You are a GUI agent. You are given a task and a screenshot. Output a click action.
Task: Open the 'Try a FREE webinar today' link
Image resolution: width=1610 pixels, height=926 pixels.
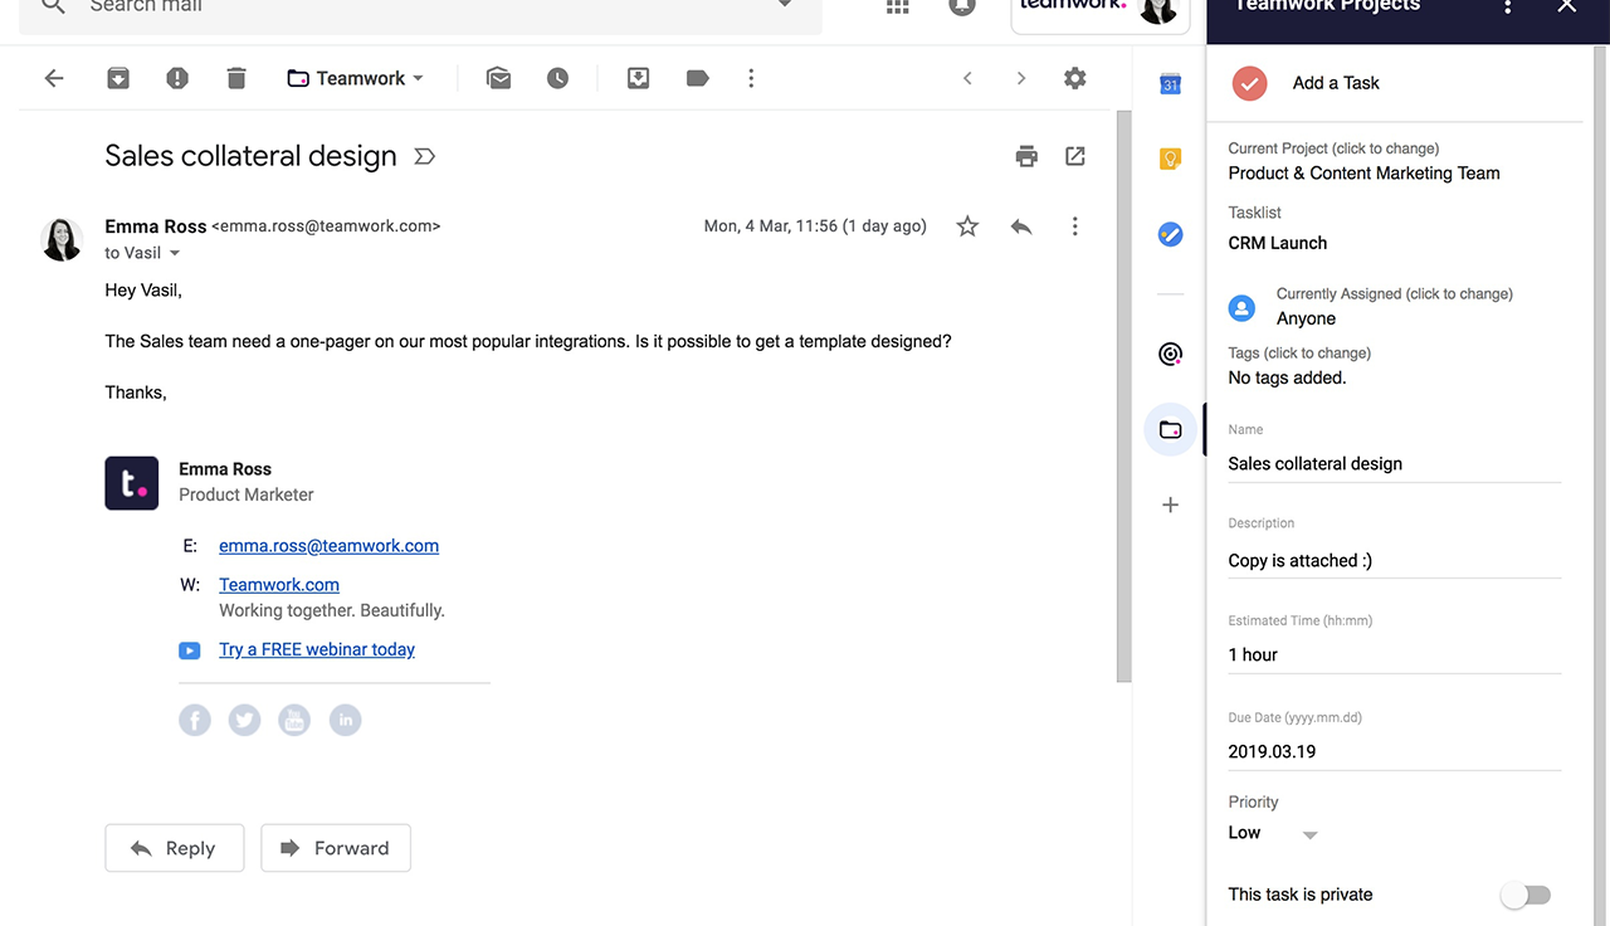pyautogui.click(x=316, y=649)
